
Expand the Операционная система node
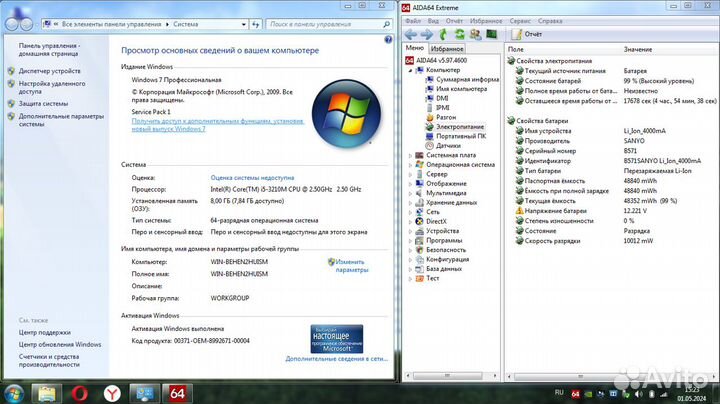(x=411, y=165)
